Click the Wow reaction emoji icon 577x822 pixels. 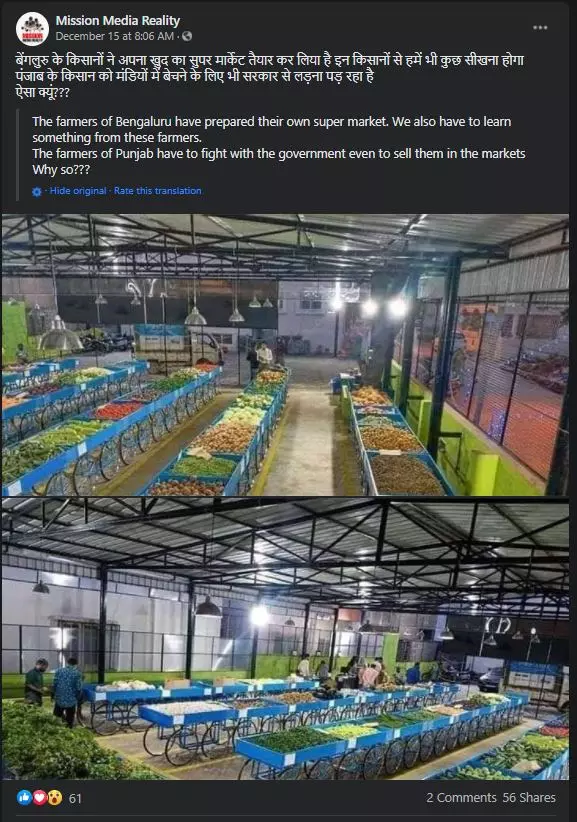click(x=55, y=797)
